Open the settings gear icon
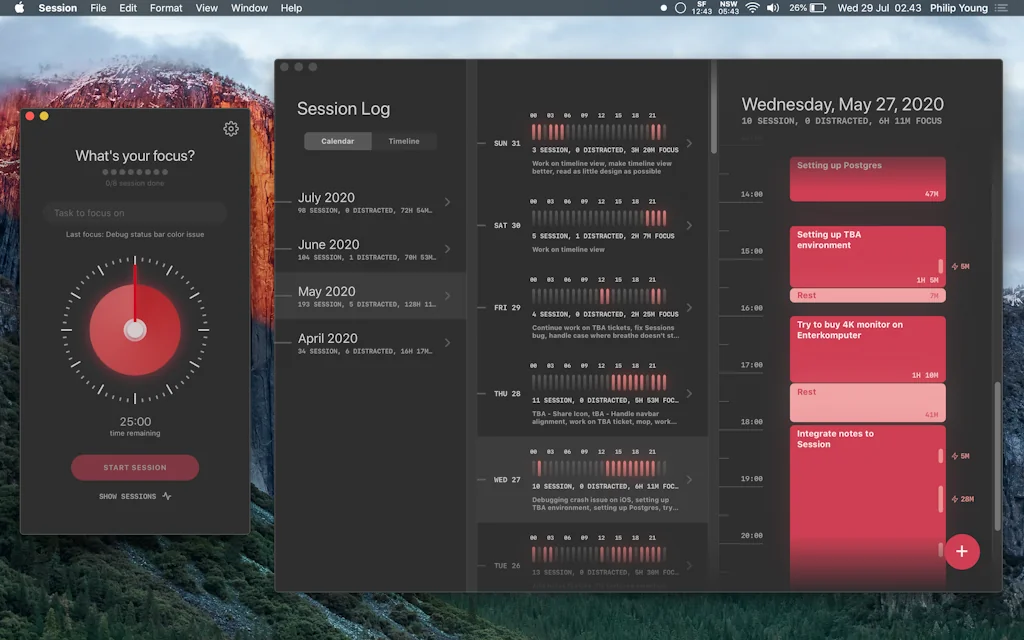Image resolution: width=1024 pixels, height=640 pixels. (x=231, y=128)
